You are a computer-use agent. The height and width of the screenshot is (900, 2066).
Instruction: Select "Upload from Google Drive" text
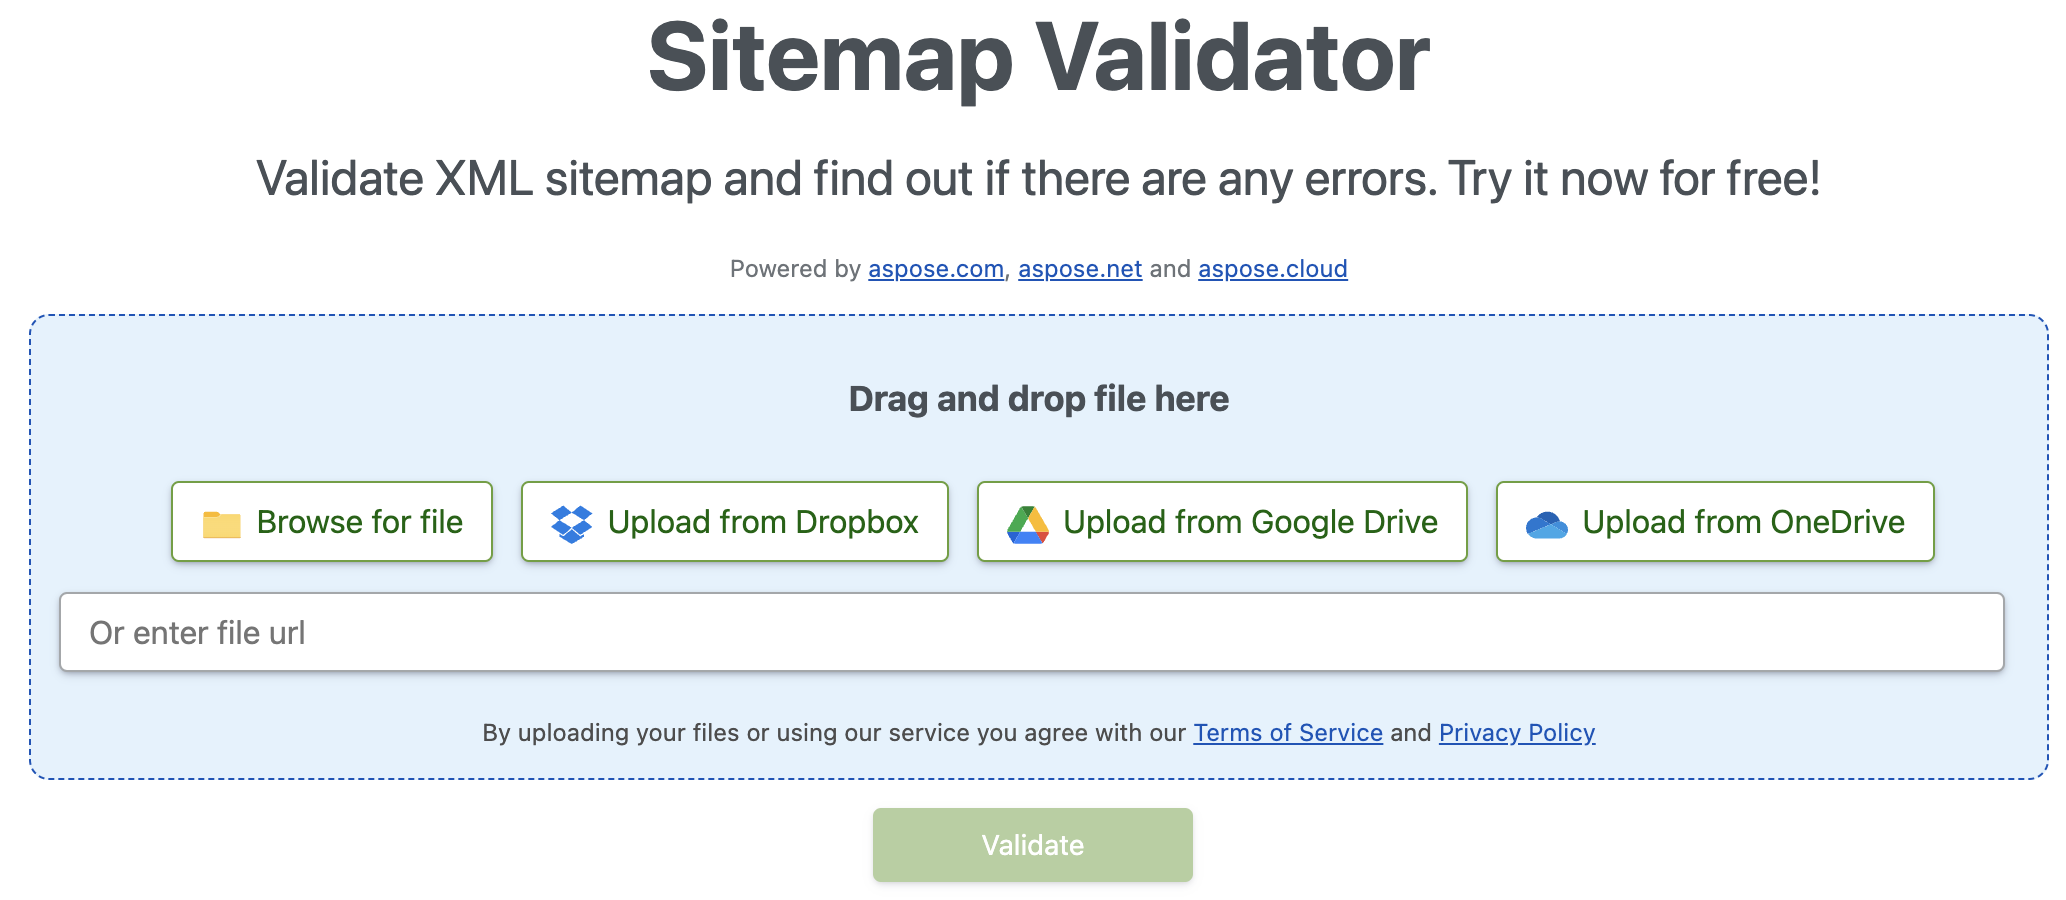coord(1250,522)
